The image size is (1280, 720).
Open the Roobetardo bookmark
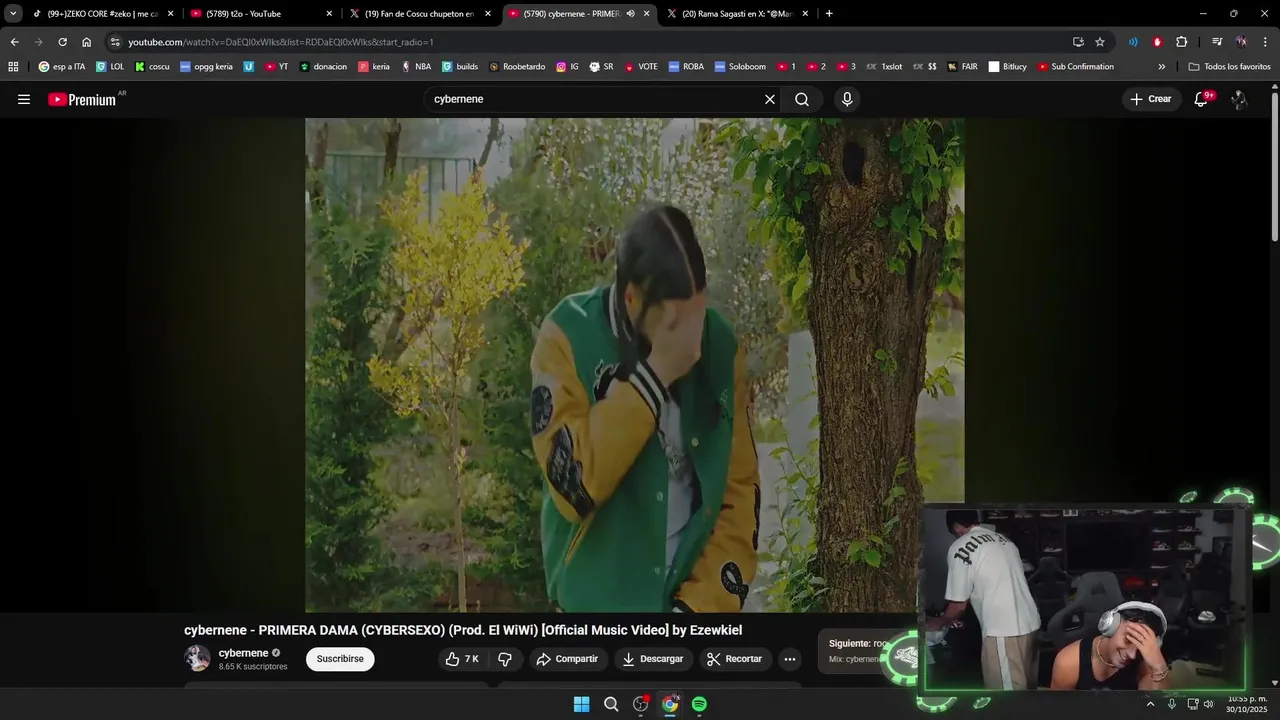click(x=517, y=67)
